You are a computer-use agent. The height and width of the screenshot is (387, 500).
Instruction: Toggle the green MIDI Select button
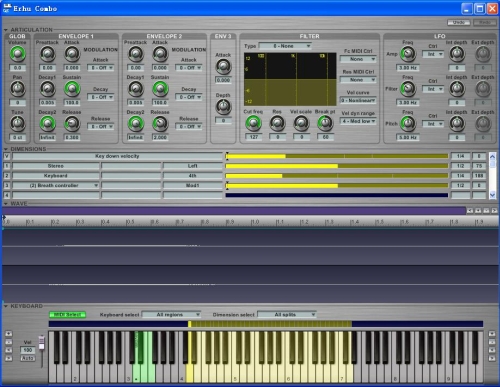(x=67, y=315)
